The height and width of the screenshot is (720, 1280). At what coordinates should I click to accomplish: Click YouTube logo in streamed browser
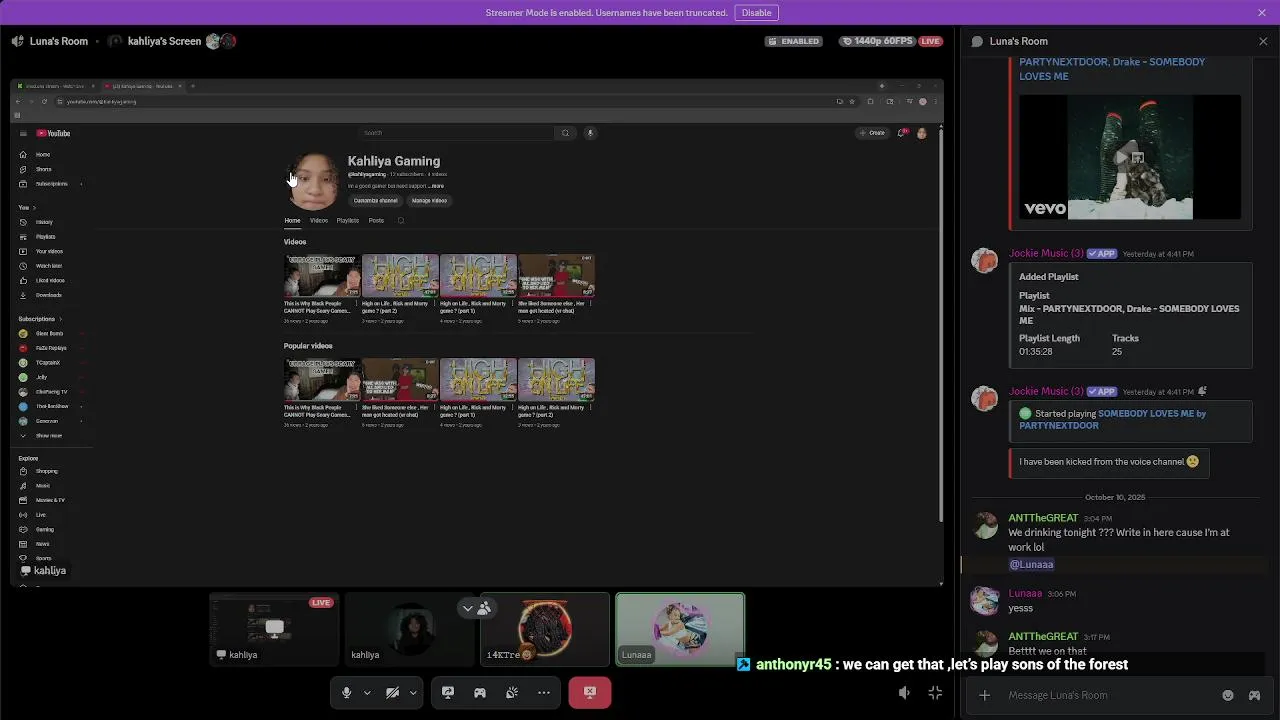click(x=54, y=133)
